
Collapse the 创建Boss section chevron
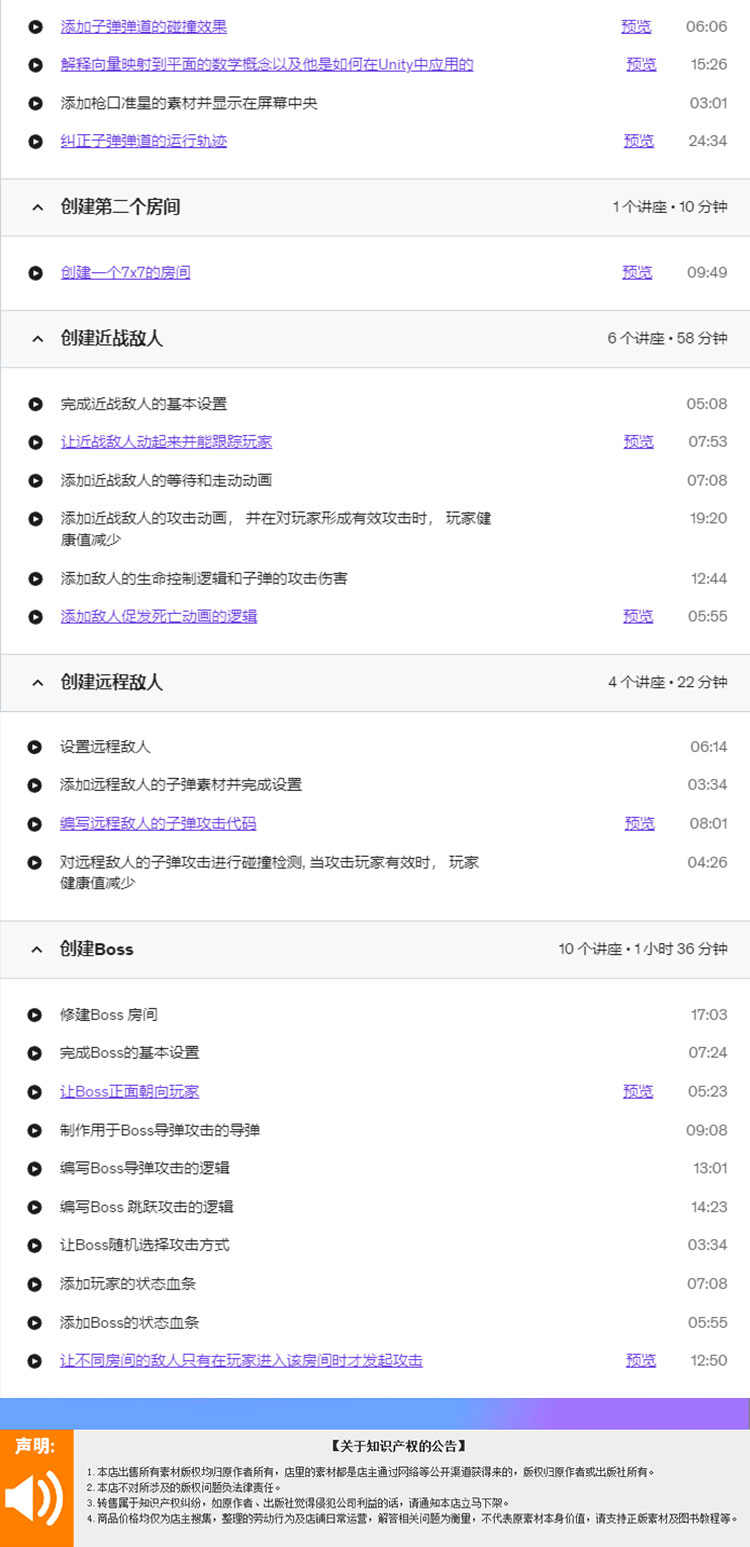pyautogui.click(x=37, y=949)
